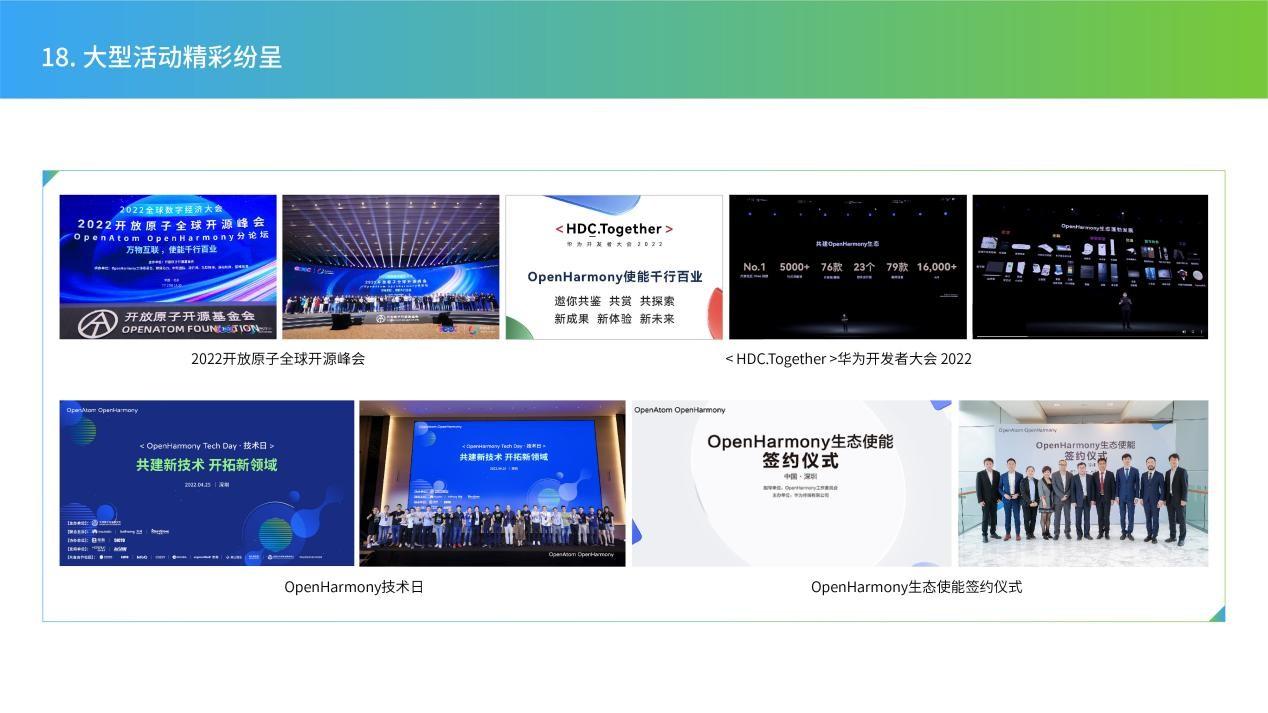Click the HDC.Together logo in the poster
This screenshot has width=1268, height=713.
(614, 229)
